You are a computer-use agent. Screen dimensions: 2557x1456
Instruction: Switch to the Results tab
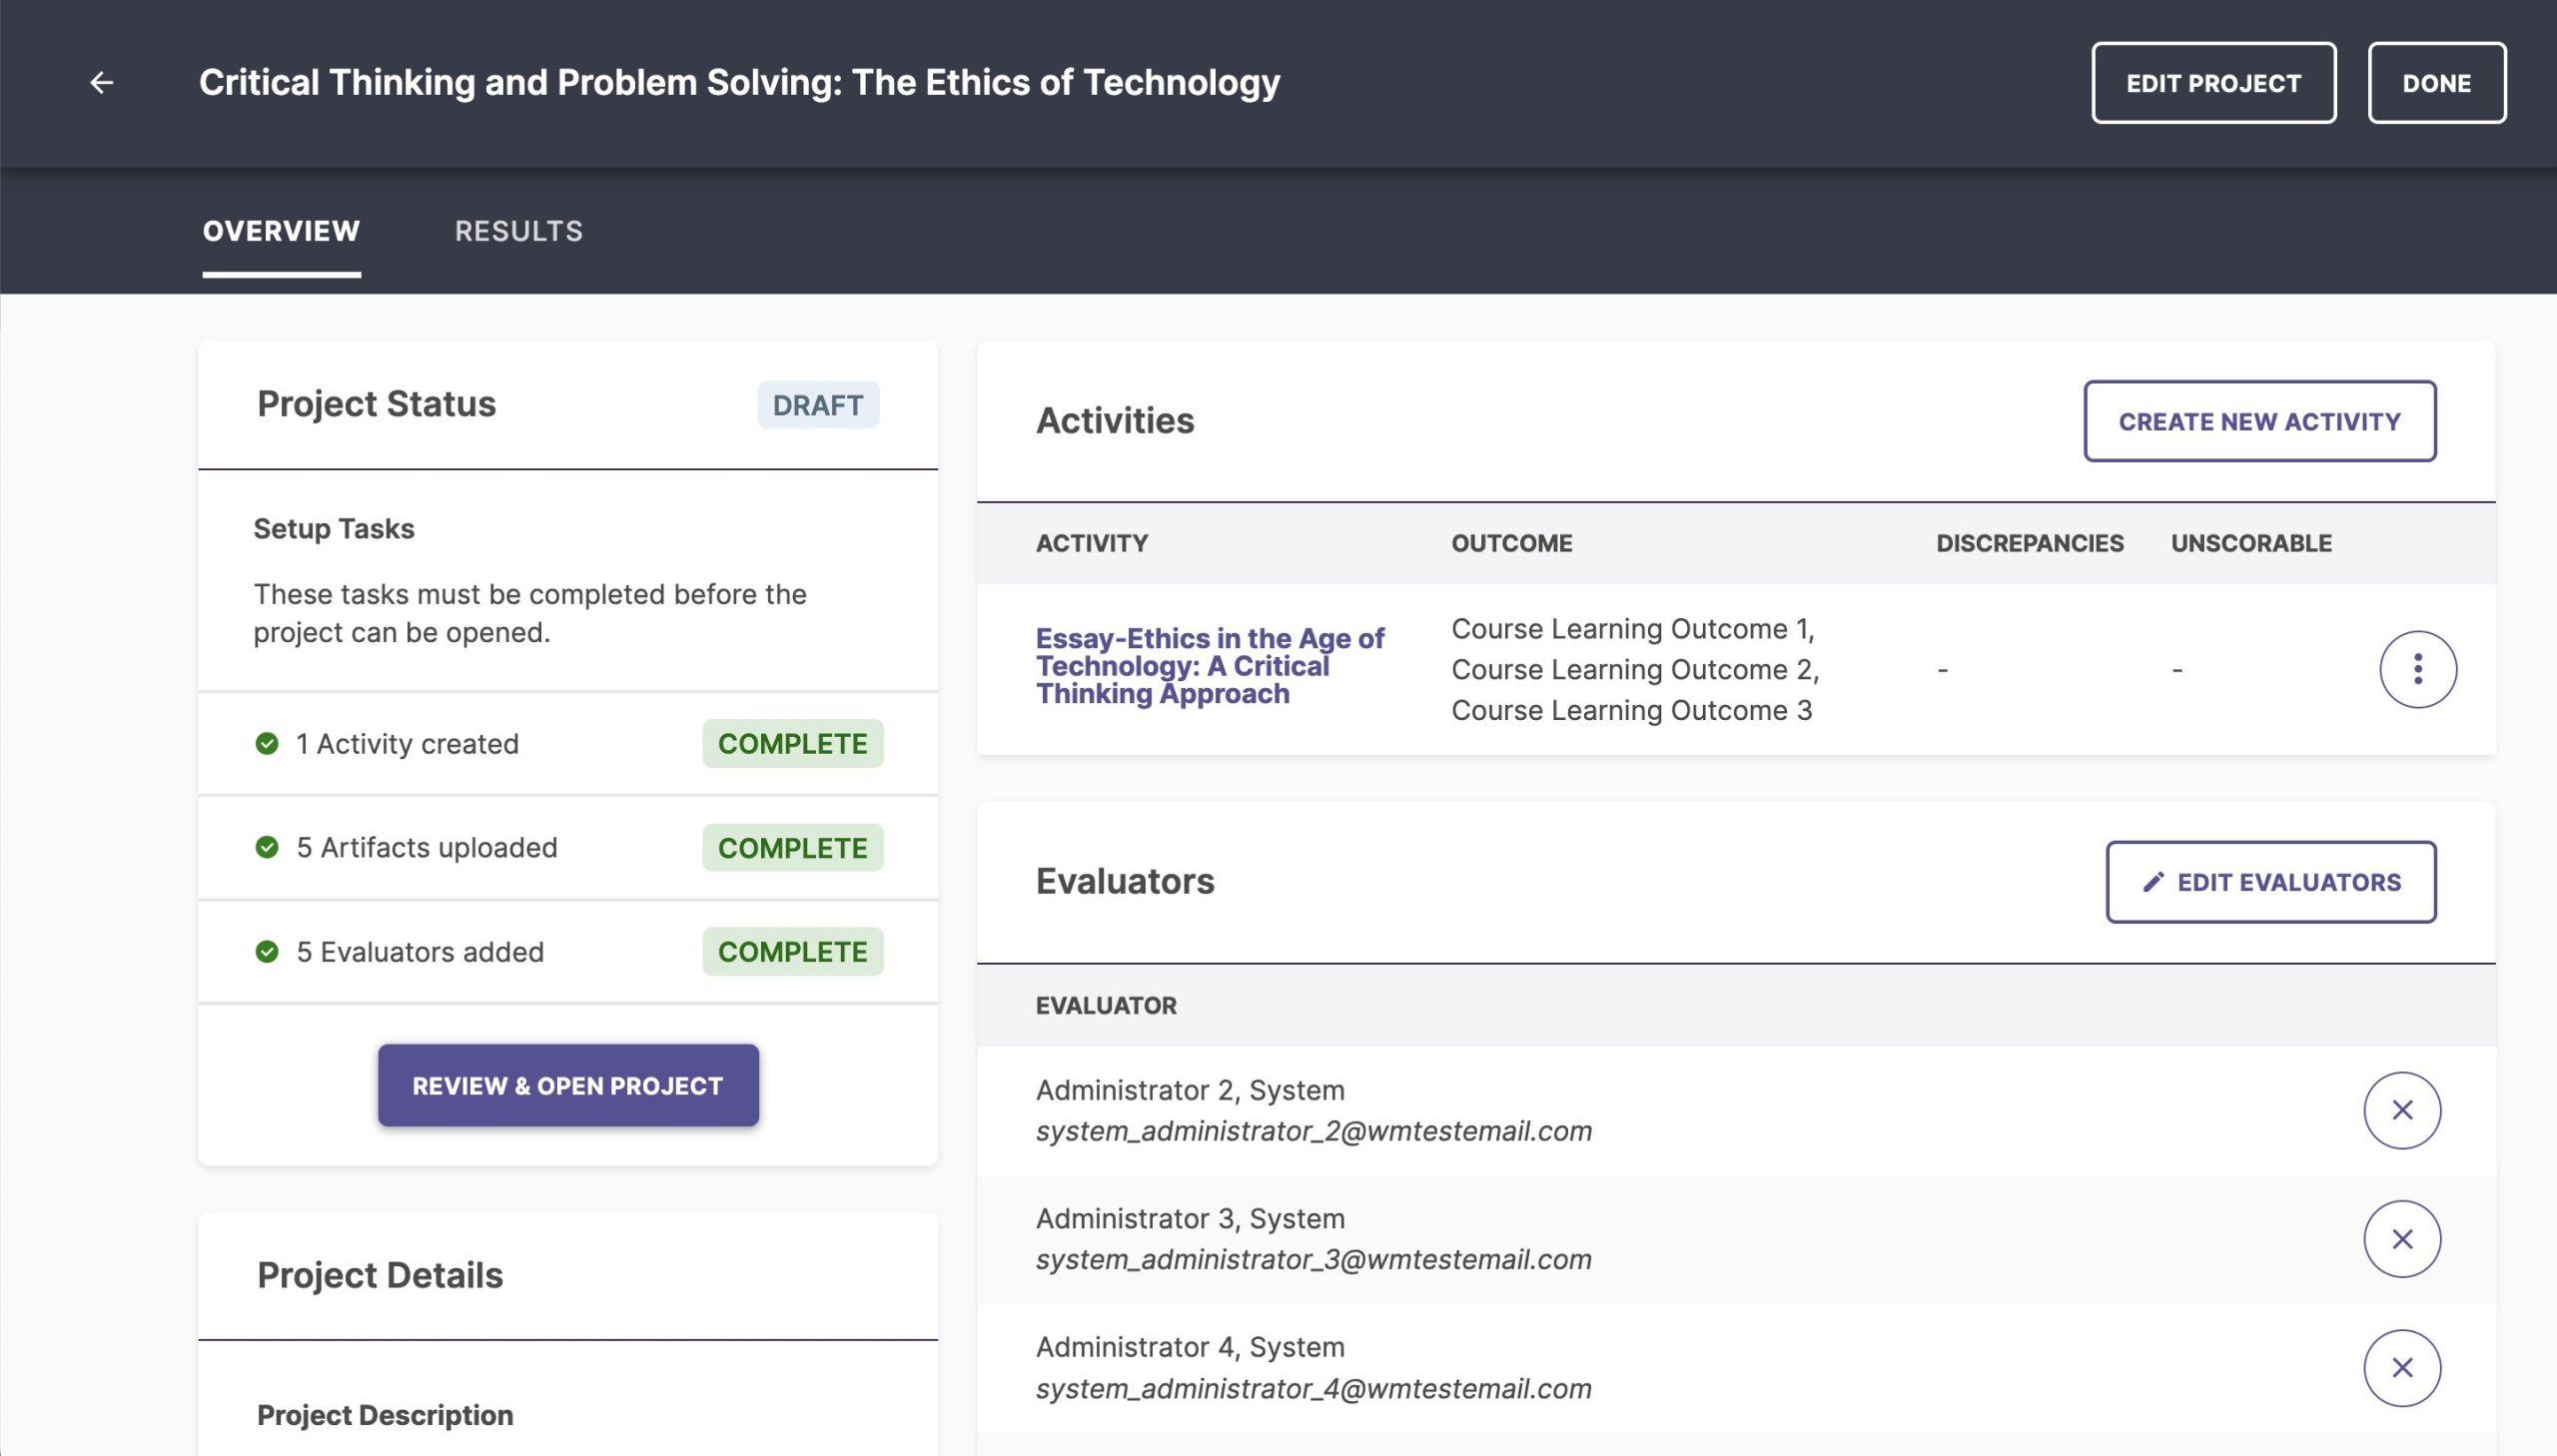[x=518, y=231]
